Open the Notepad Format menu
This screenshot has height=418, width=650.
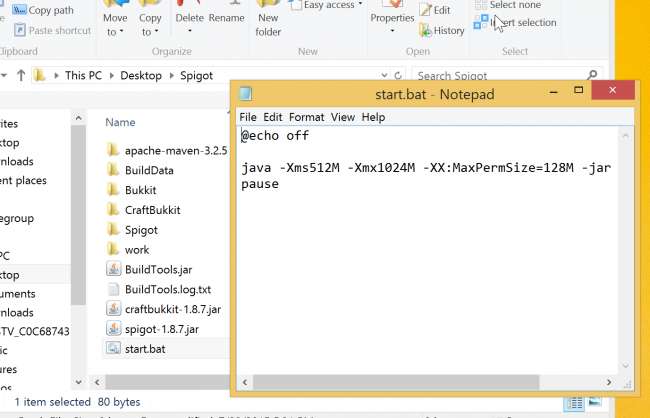tap(307, 117)
